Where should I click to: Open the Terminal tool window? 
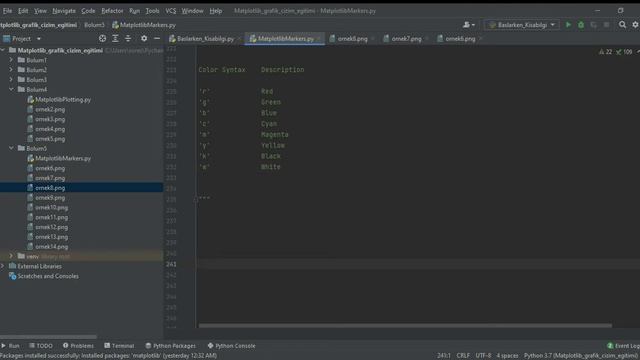pos(119,346)
